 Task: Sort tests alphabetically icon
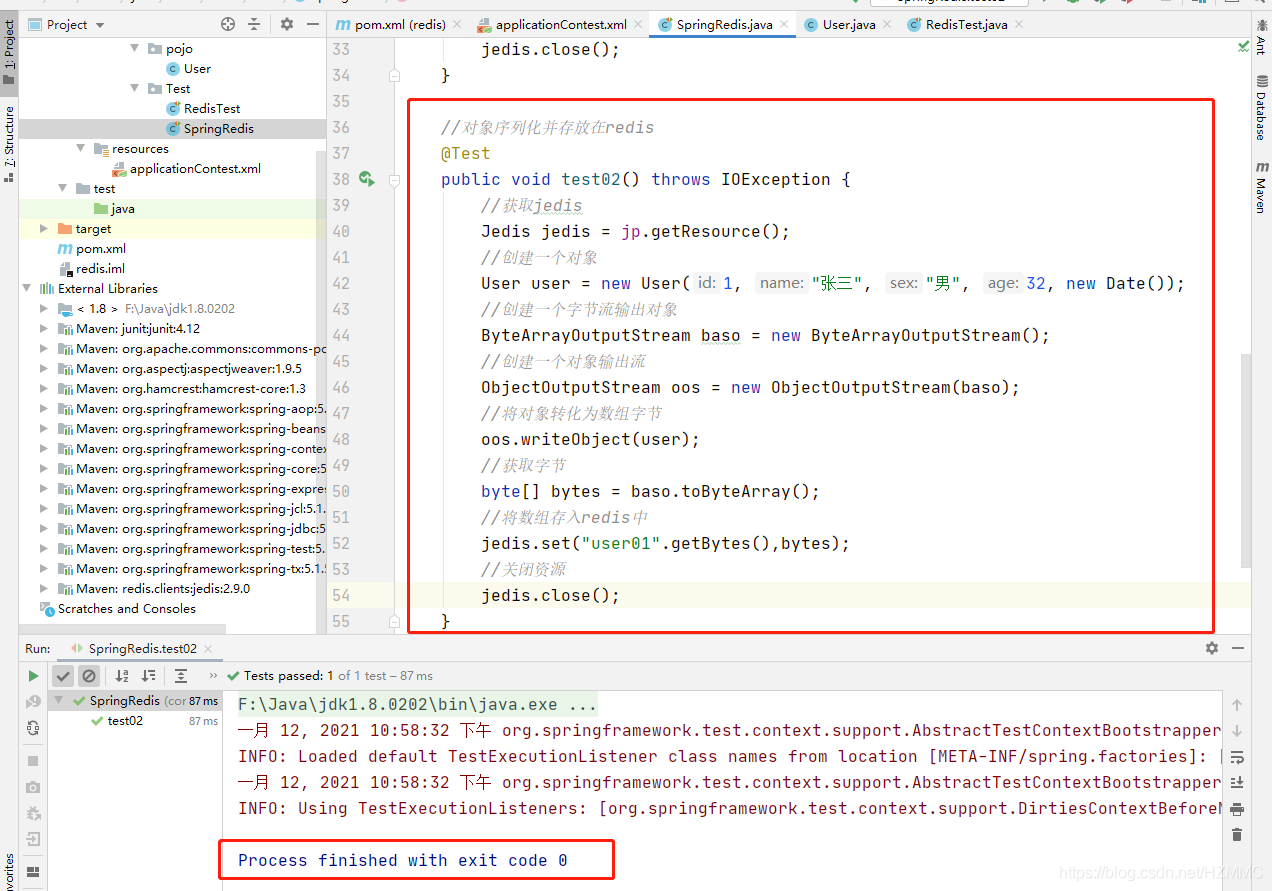122,676
